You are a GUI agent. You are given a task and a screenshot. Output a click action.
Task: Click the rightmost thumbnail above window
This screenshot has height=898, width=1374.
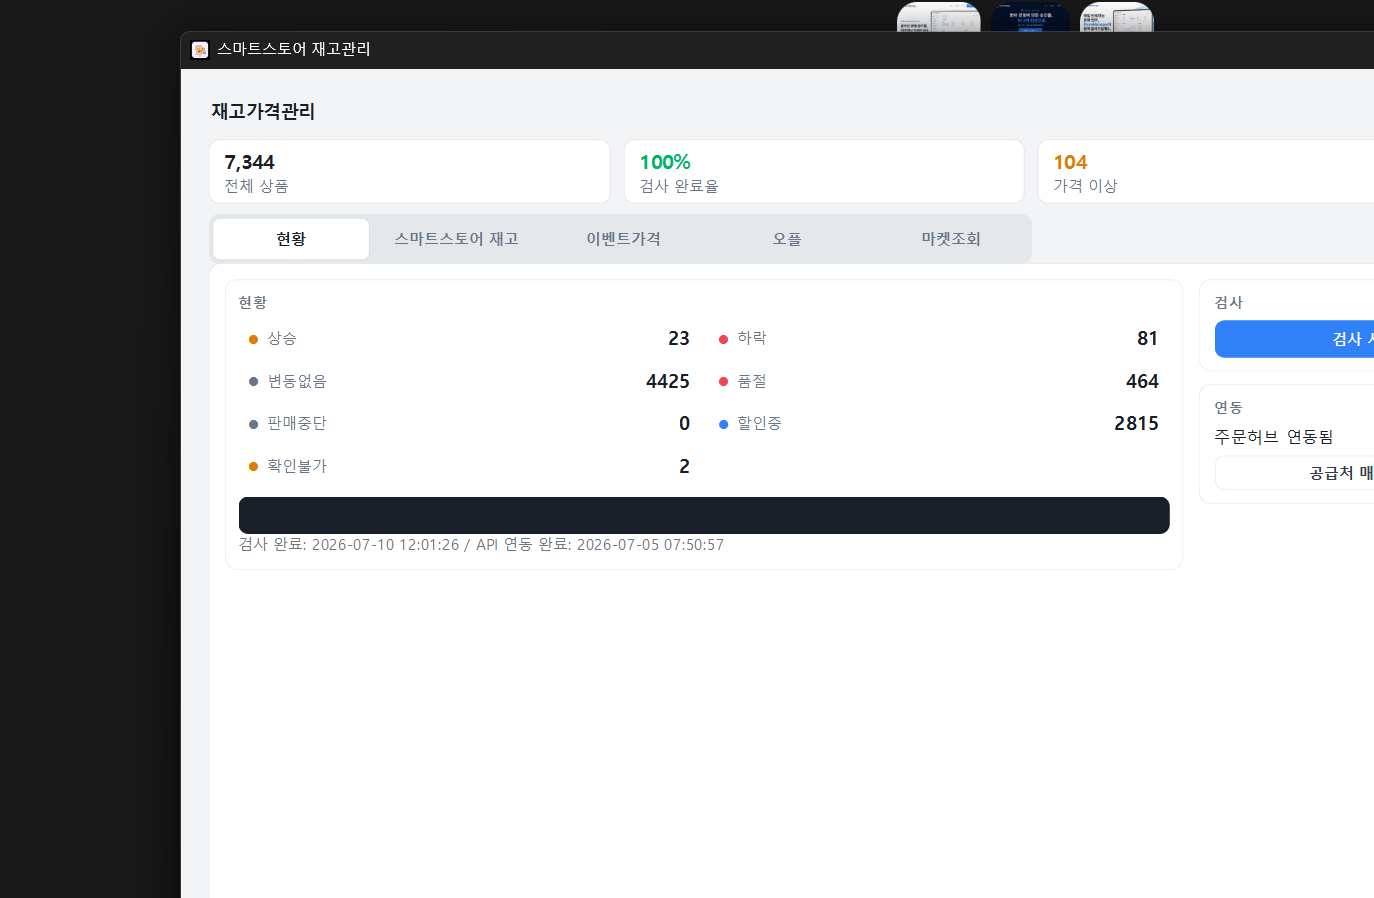[1117, 17]
